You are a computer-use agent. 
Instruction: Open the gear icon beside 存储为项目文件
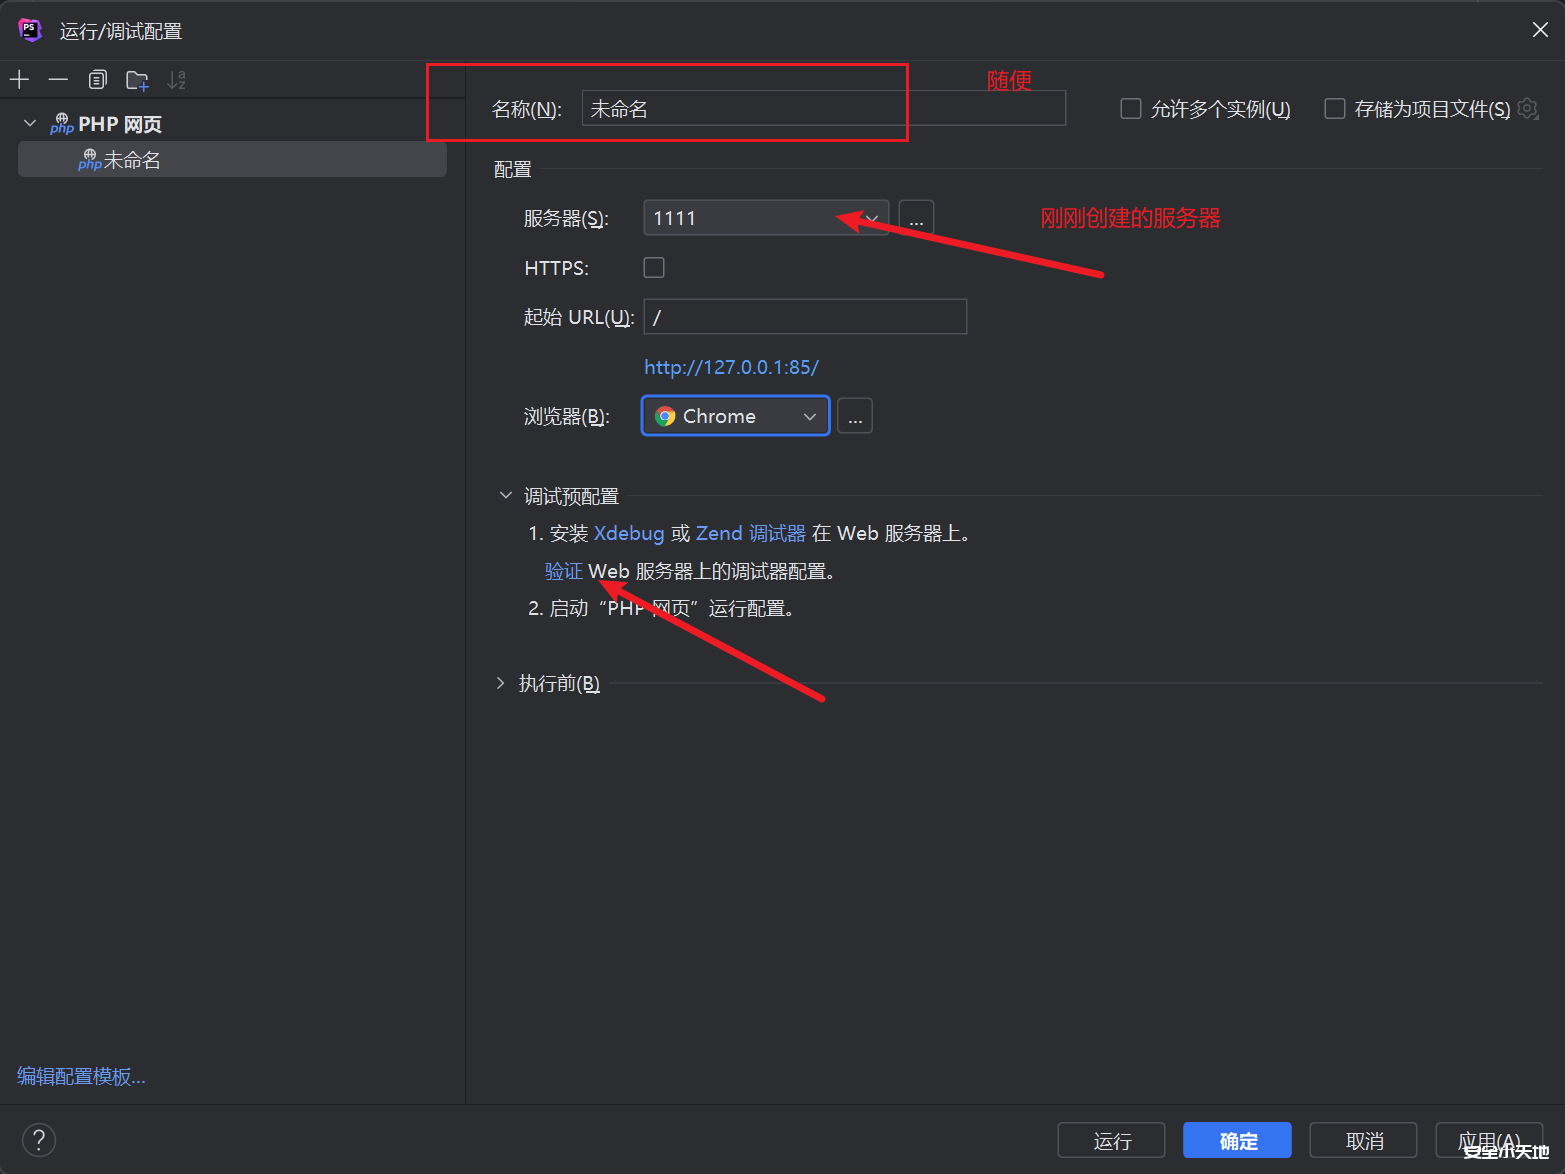pyautogui.click(x=1528, y=109)
